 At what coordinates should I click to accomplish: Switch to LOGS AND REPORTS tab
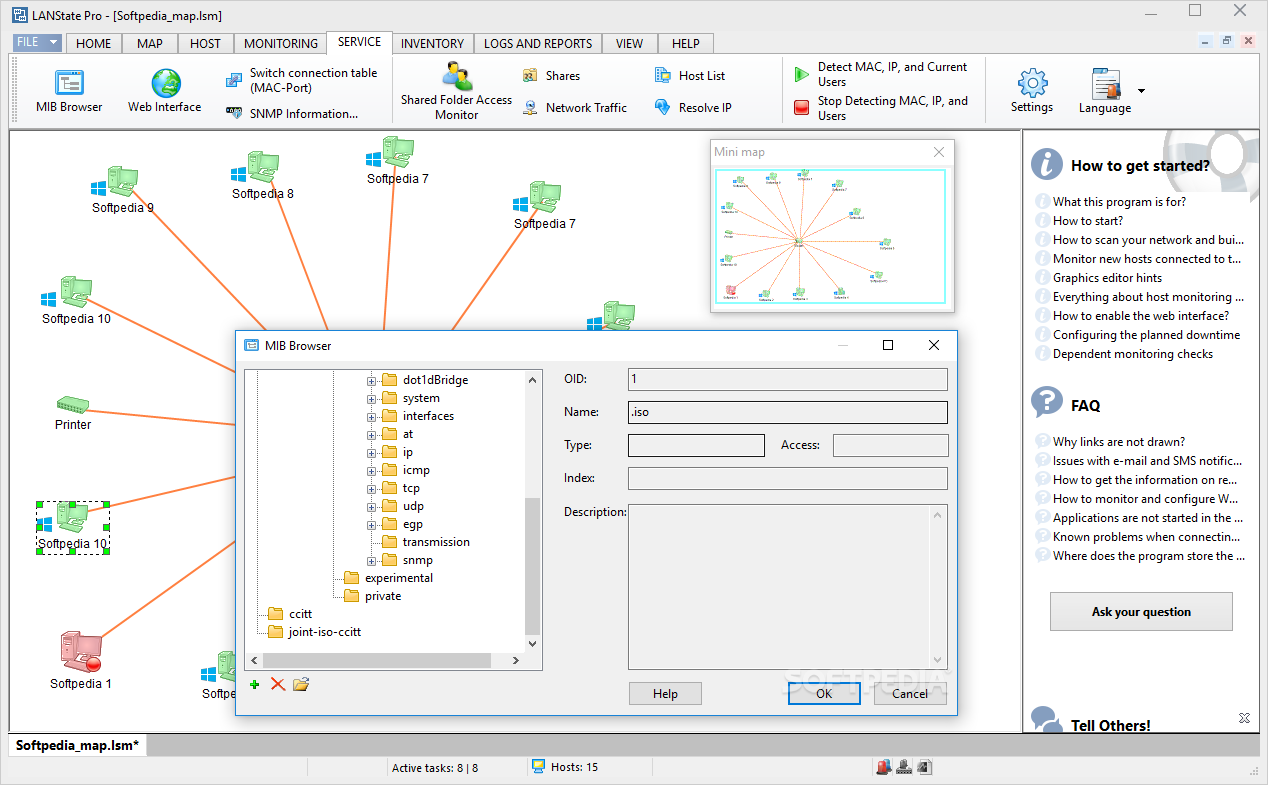point(538,43)
